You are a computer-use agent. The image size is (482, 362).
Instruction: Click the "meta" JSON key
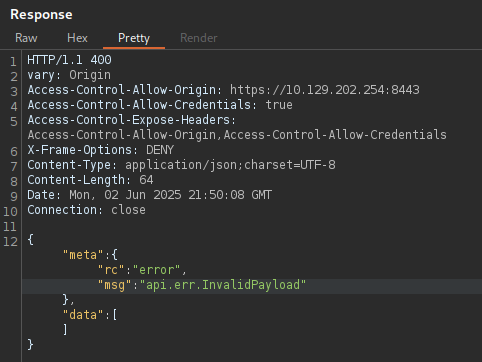(83, 255)
